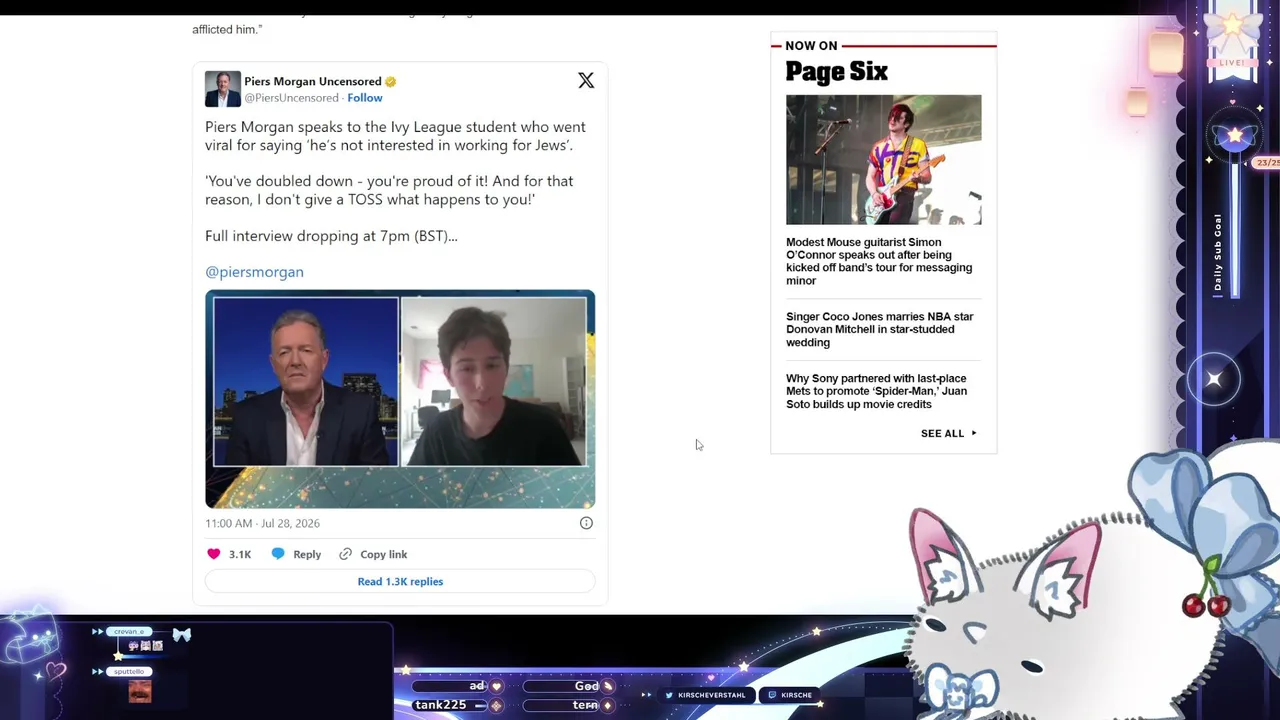The image size is (1280, 720).
Task: Open the Coco Jones marries Donovan Mitchell headline
Action: [879, 329]
